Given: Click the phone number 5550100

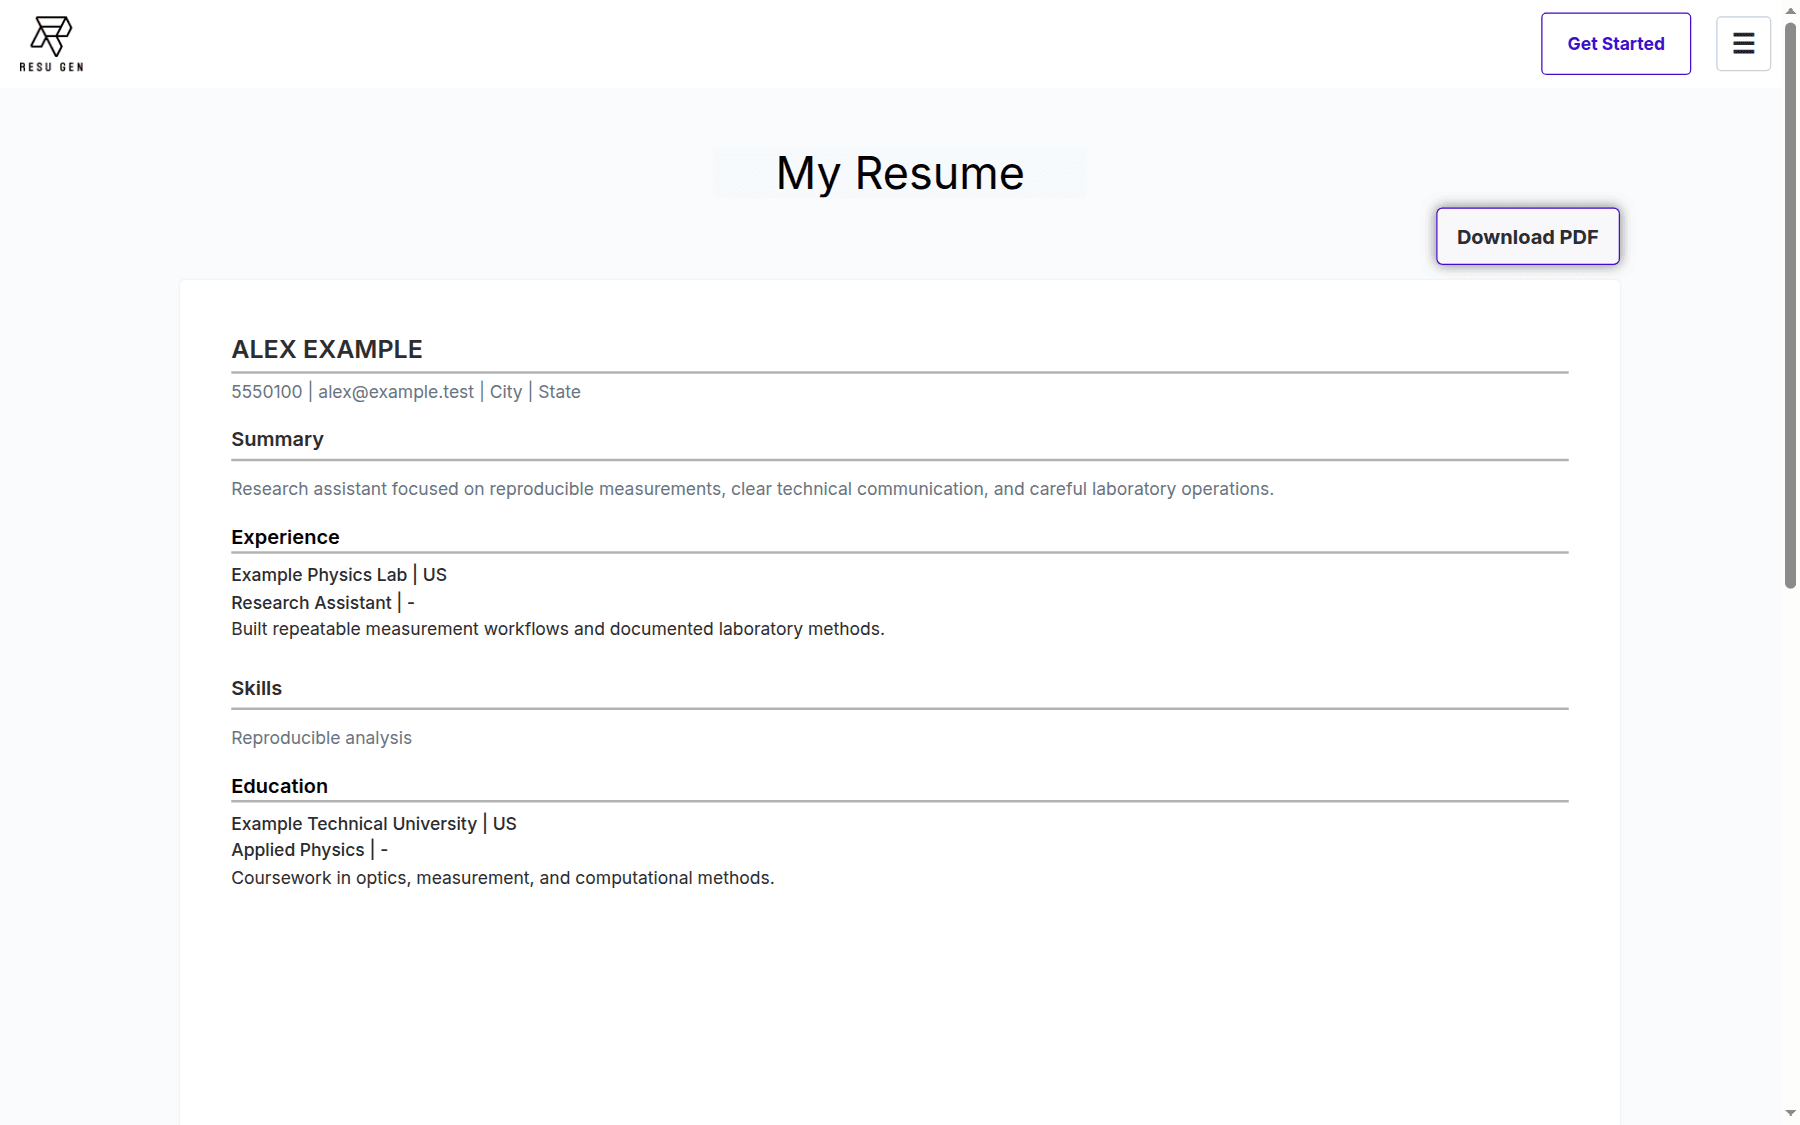Looking at the screenshot, I should [x=266, y=392].
